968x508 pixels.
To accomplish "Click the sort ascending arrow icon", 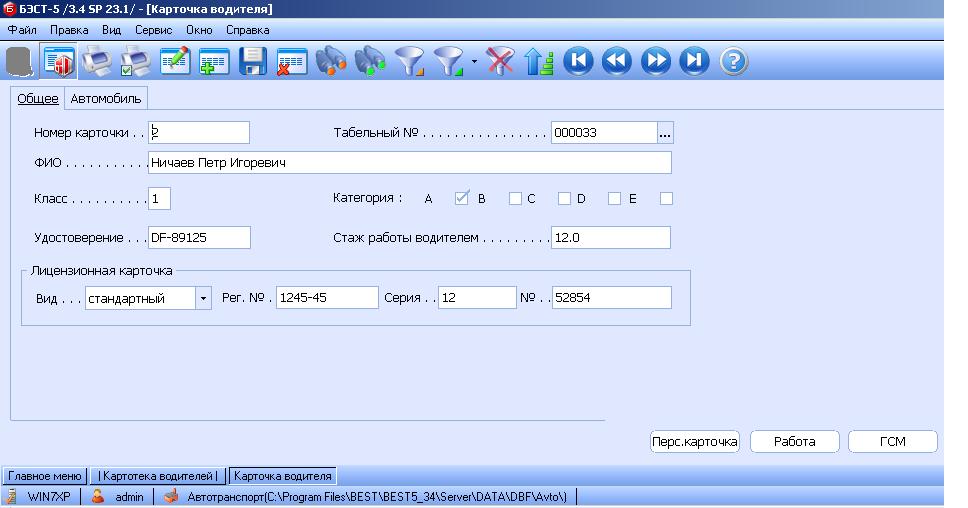I will tap(539, 62).
